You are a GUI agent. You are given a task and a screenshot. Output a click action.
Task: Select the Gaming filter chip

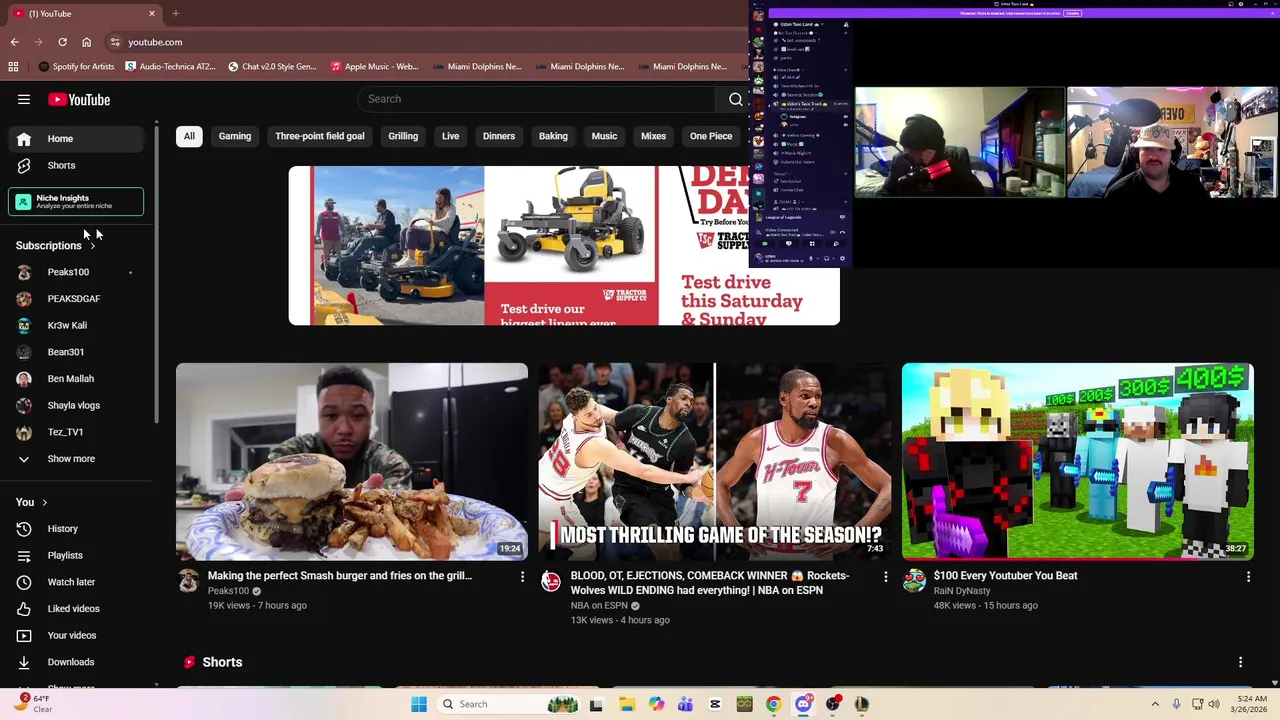tap(235, 136)
